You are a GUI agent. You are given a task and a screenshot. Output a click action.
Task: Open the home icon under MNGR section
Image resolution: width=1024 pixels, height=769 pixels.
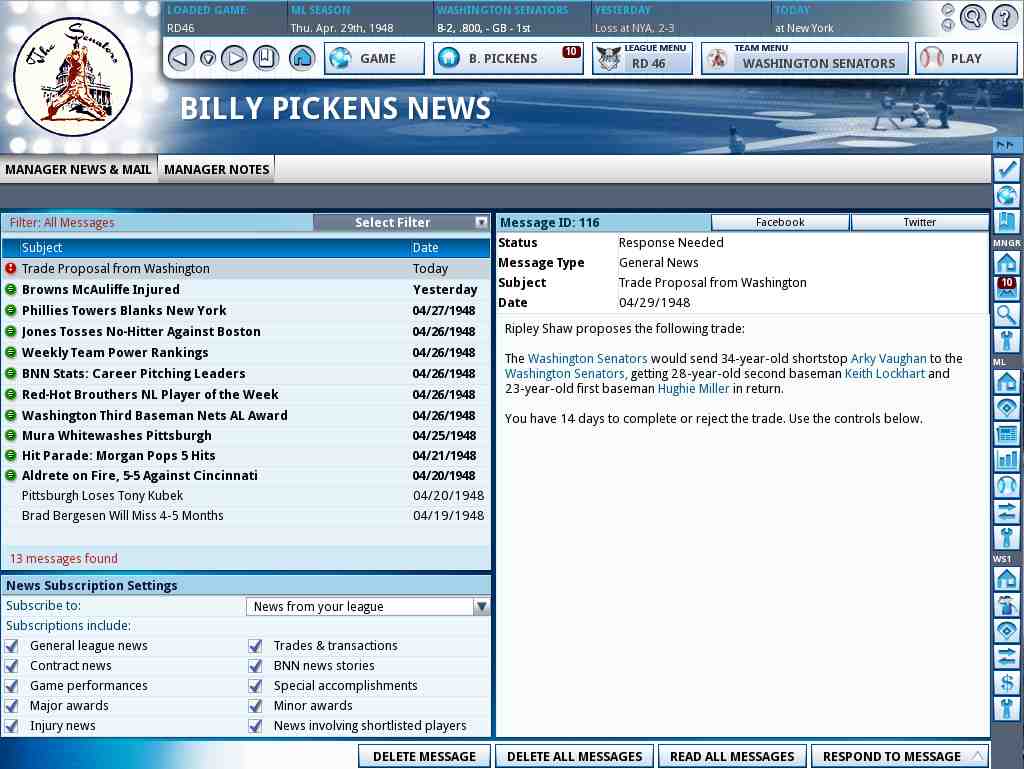[1006, 262]
